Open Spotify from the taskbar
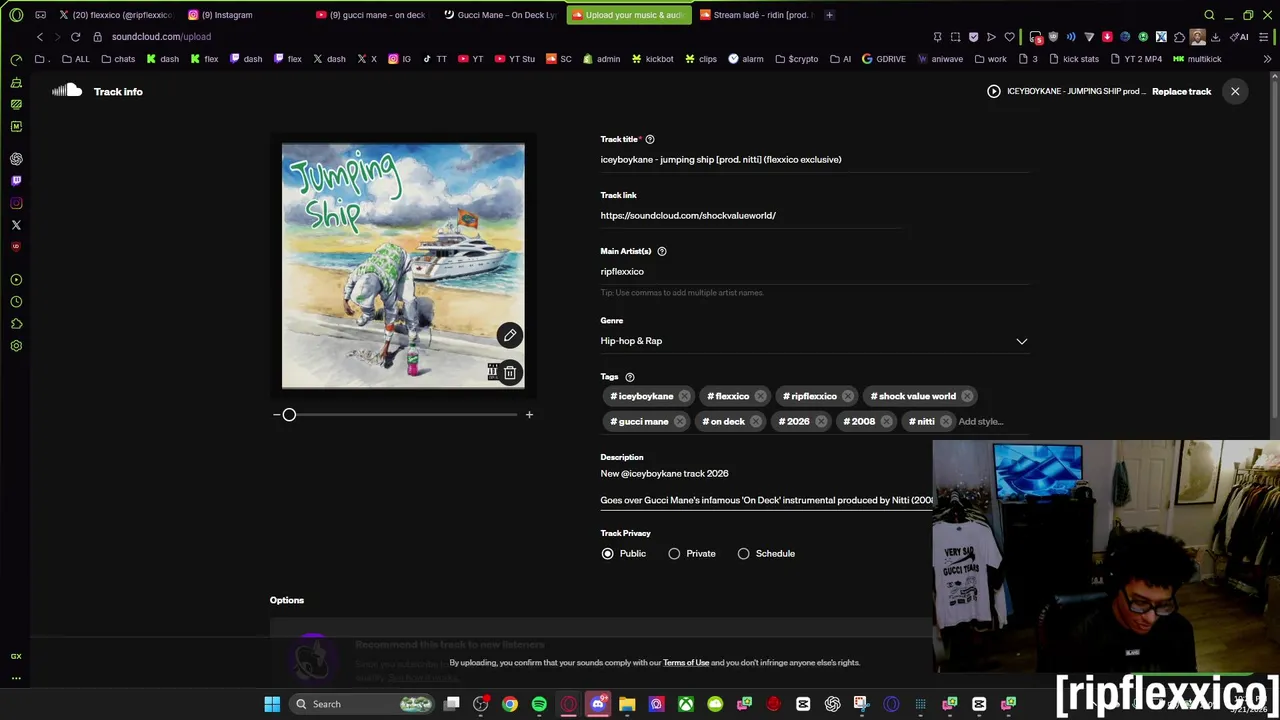Viewport: 1280px width, 720px height. pos(539,704)
